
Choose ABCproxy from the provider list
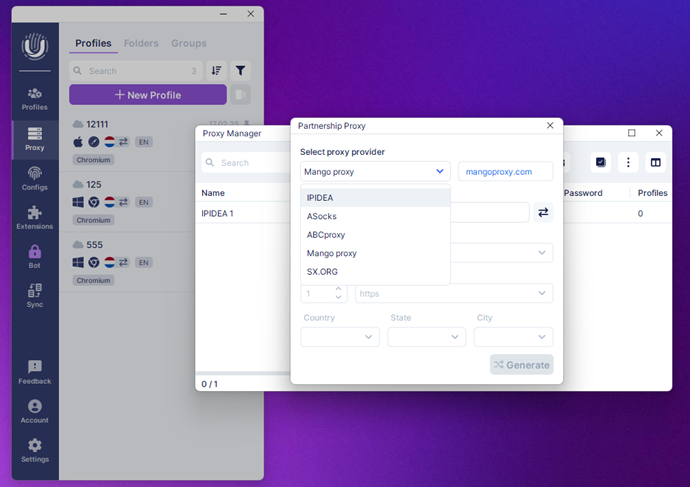[x=375, y=234]
